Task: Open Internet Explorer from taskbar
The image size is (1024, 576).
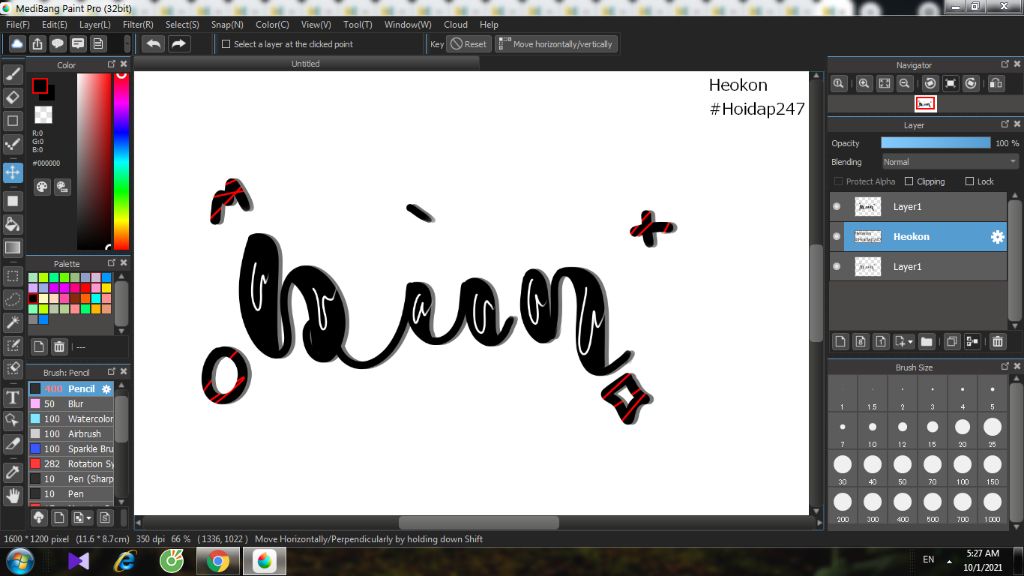Action: [125, 561]
